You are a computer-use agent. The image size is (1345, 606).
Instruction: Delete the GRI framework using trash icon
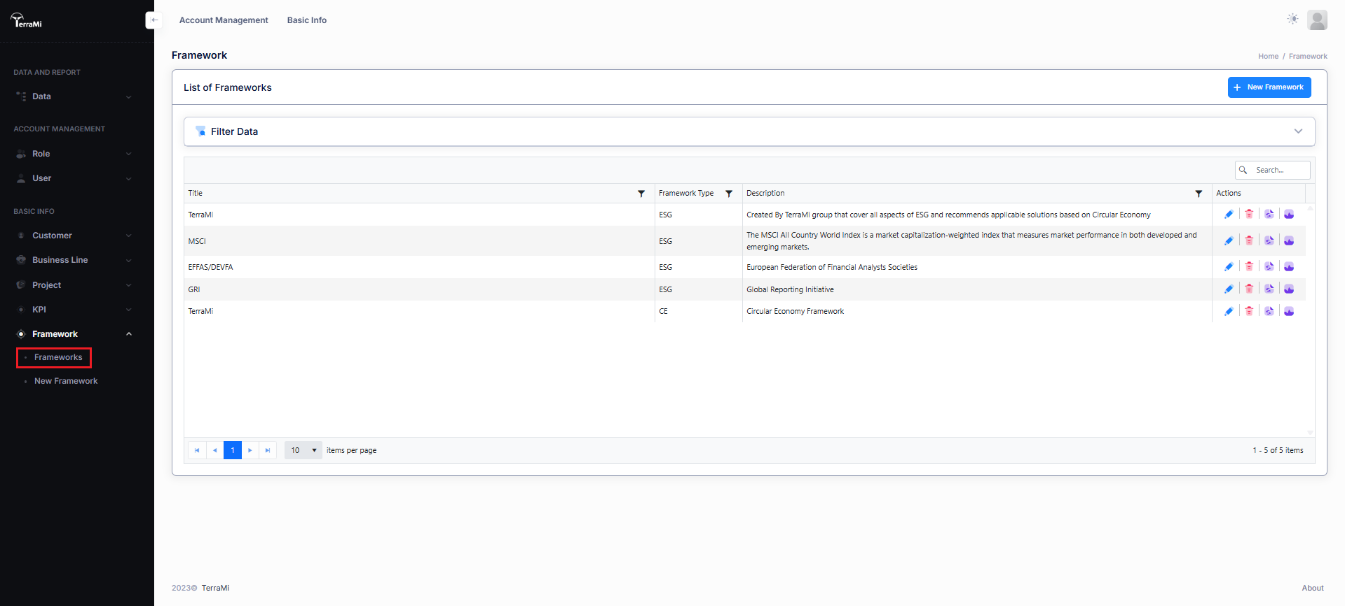(1249, 289)
